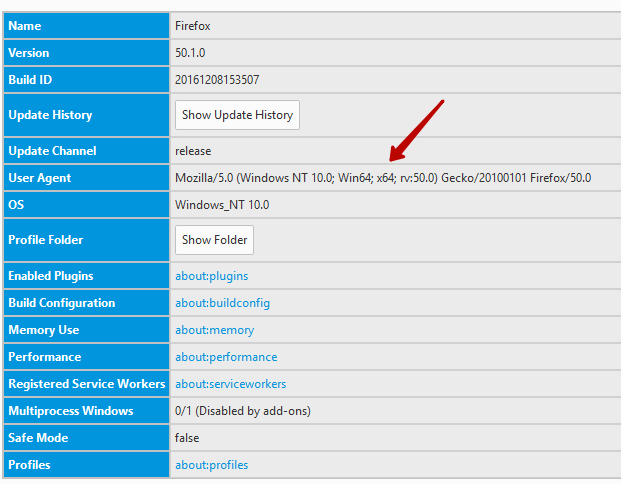Click the Registered Service Workers label
This screenshot has height=484, width=621.
[86, 384]
